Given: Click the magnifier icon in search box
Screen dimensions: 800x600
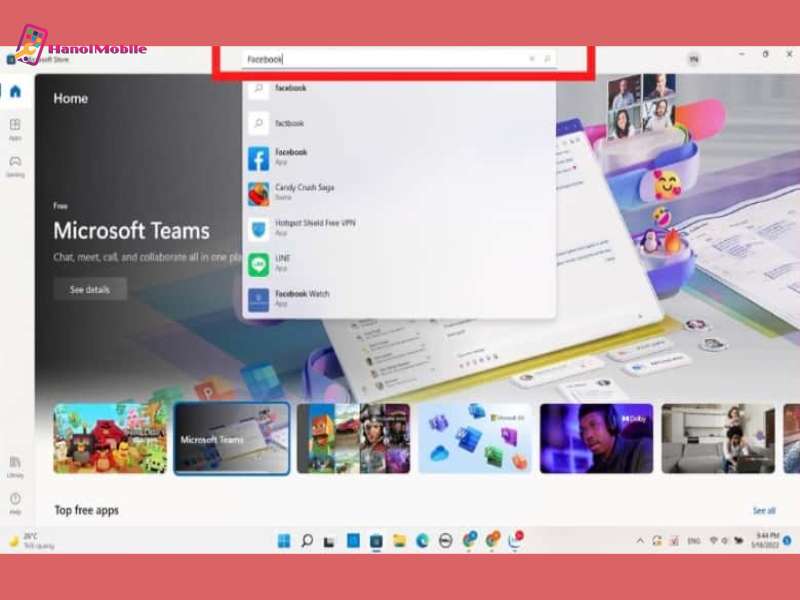Looking at the screenshot, I should (547, 59).
